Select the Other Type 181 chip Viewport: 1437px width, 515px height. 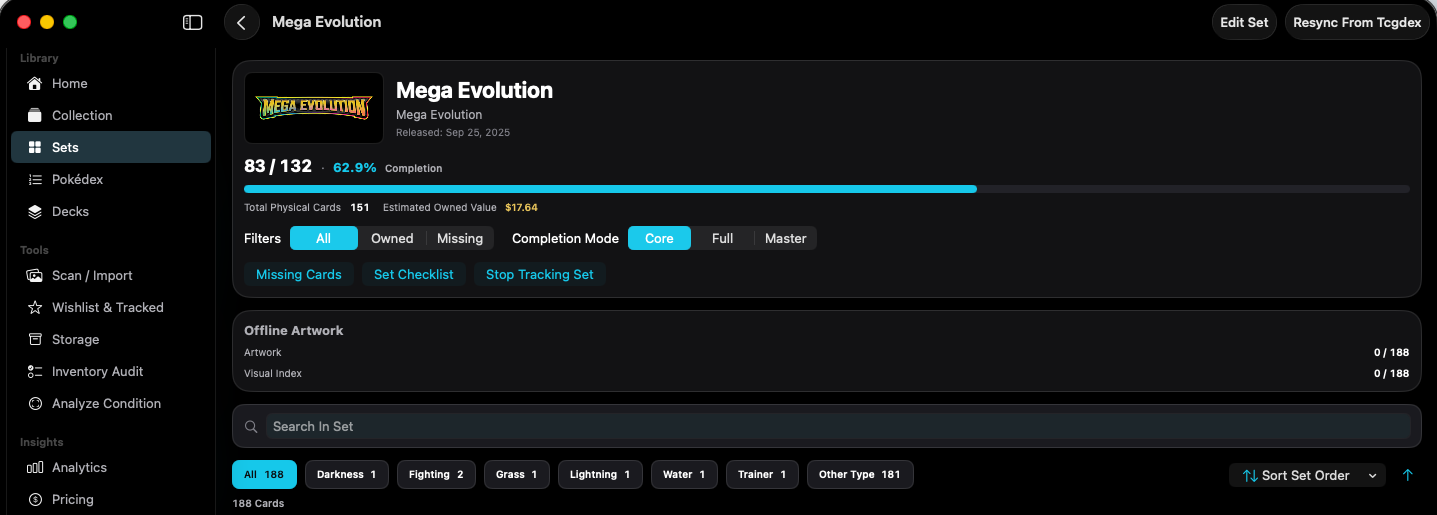click(860, 474)
